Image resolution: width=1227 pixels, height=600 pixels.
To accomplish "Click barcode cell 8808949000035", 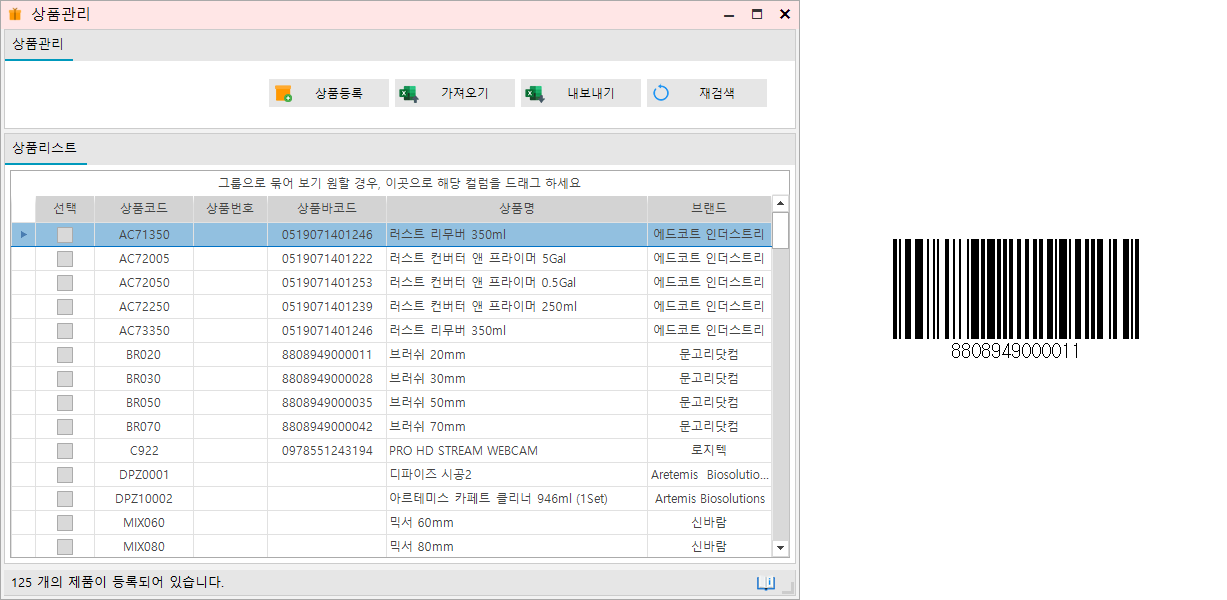I will pos(327,403).
